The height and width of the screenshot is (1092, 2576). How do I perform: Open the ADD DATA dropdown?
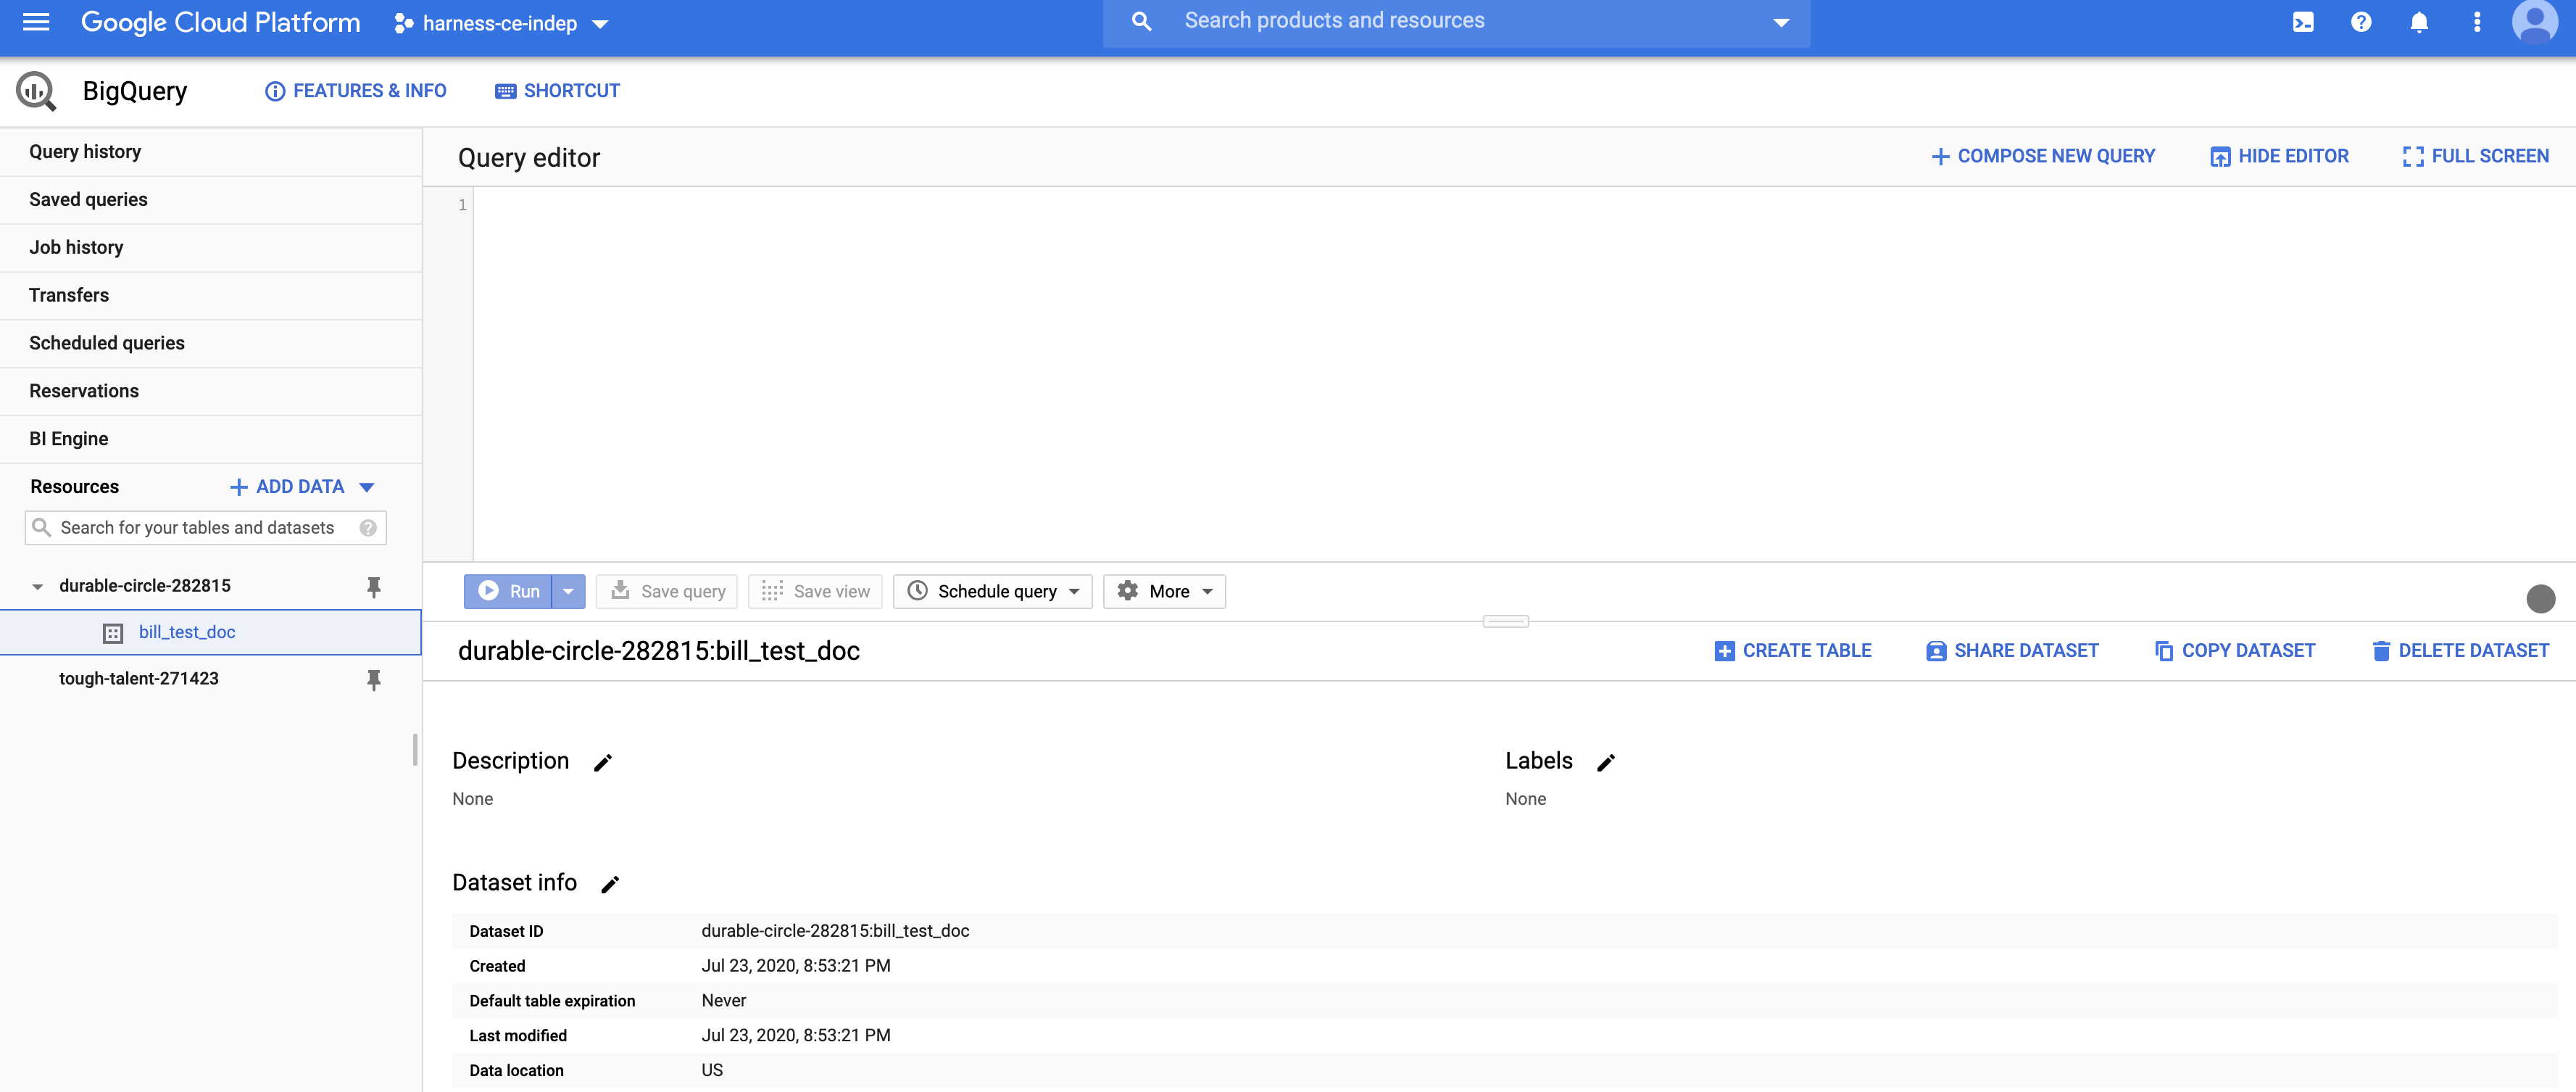[302, 487]
